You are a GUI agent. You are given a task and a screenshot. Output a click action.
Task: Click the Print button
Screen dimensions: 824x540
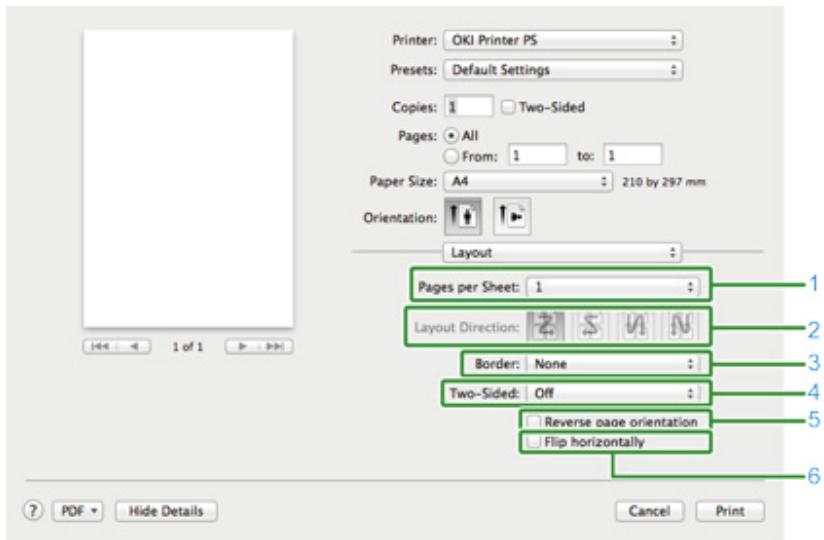[x=731, y=512]
